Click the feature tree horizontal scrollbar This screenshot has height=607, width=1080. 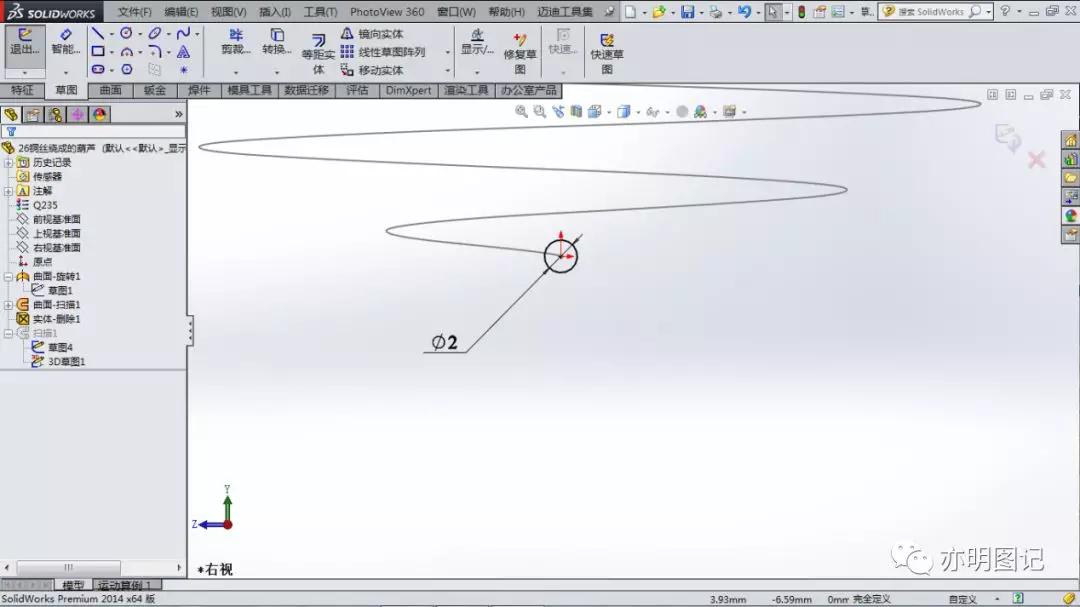93,568
